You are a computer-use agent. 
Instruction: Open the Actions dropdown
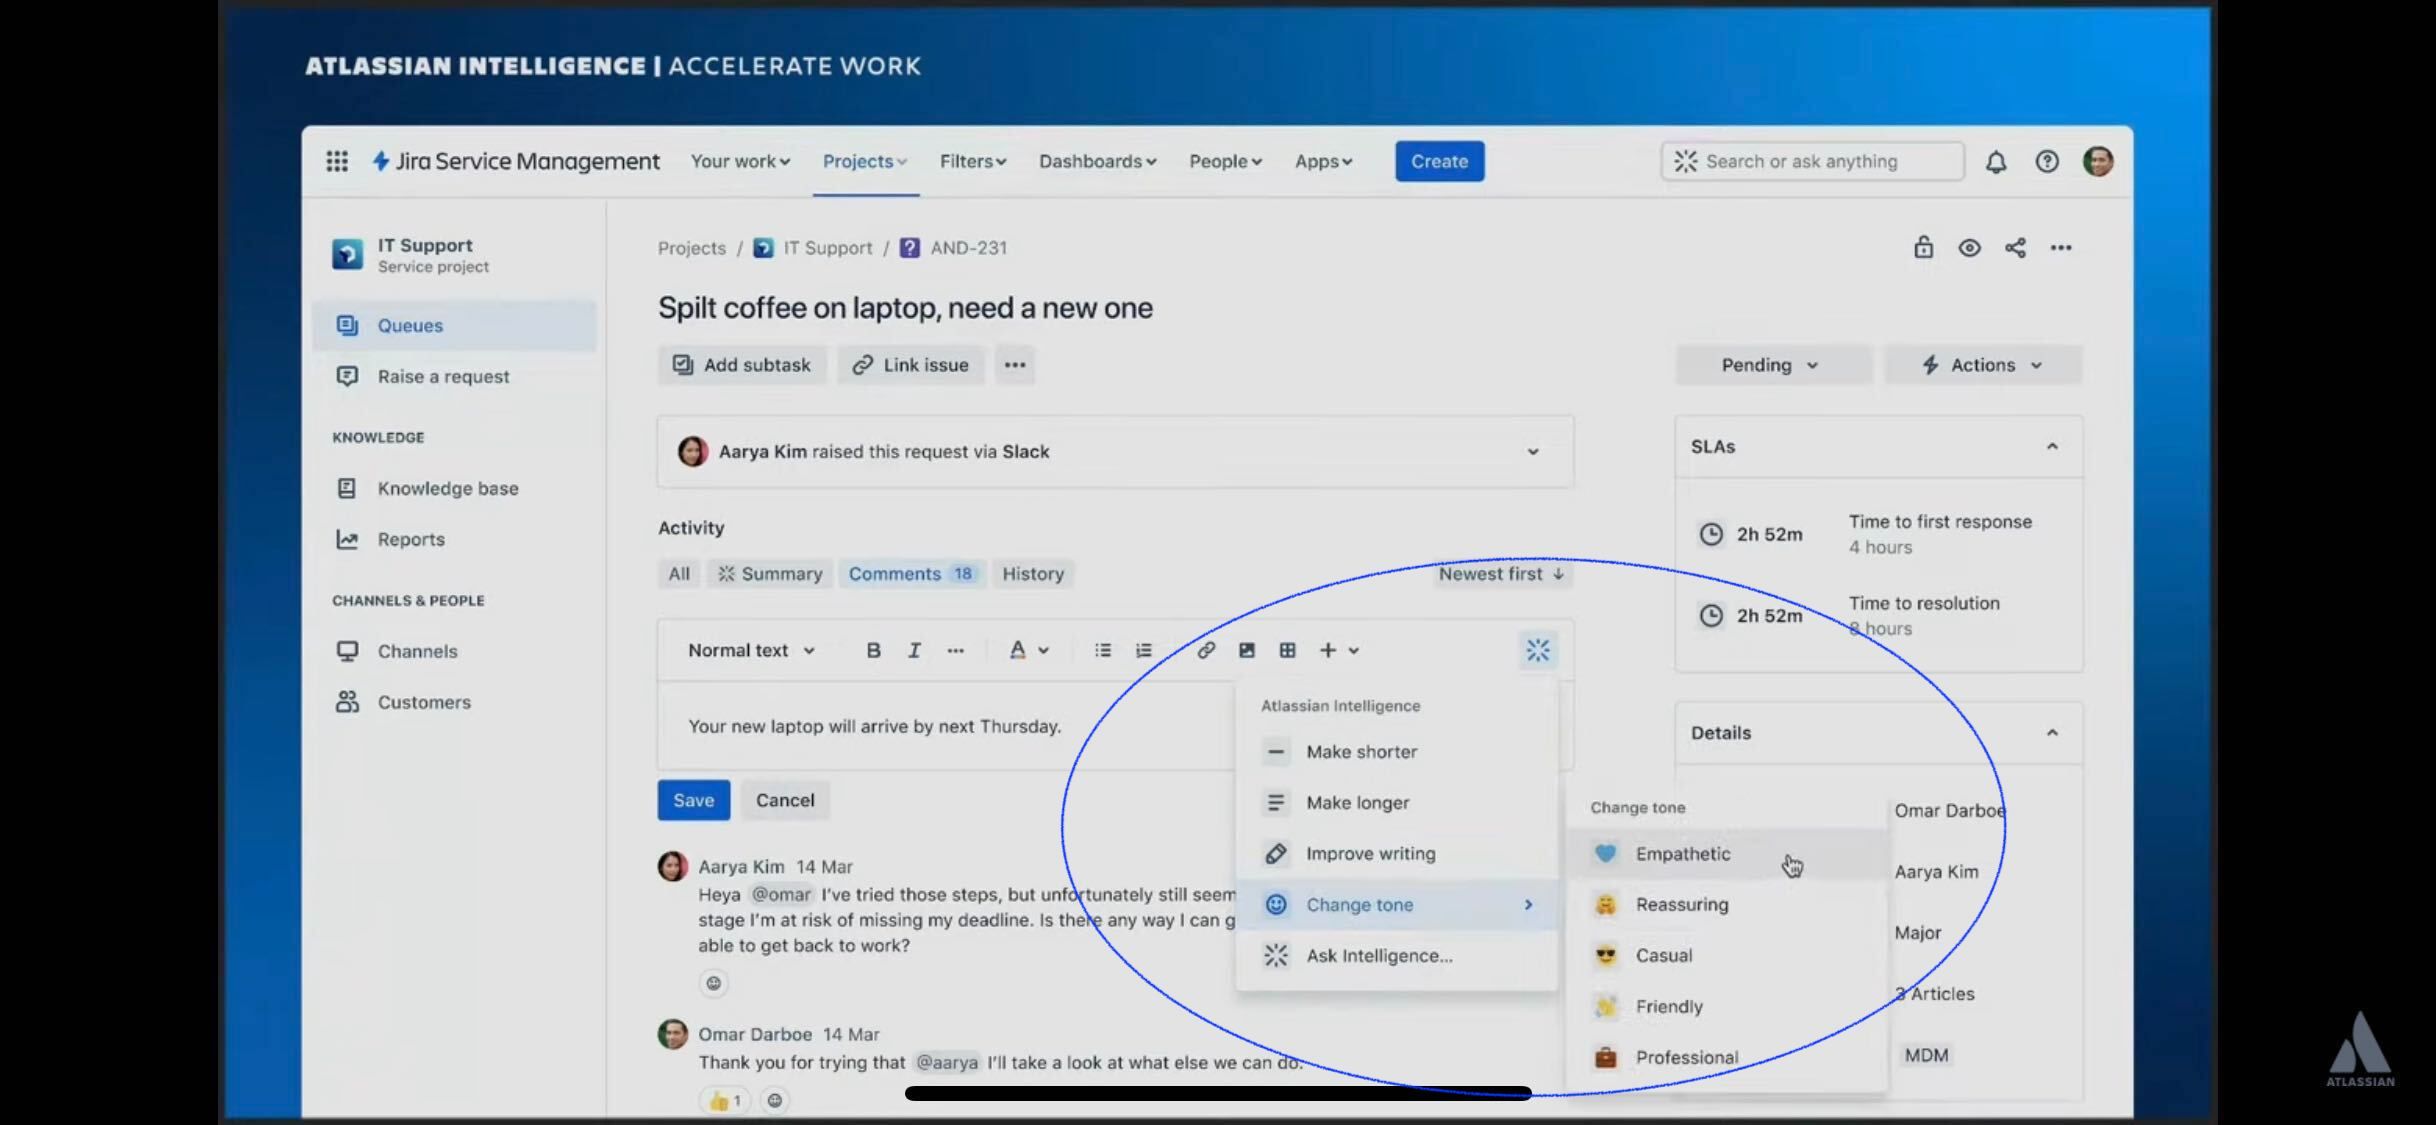coord(1983,365)
